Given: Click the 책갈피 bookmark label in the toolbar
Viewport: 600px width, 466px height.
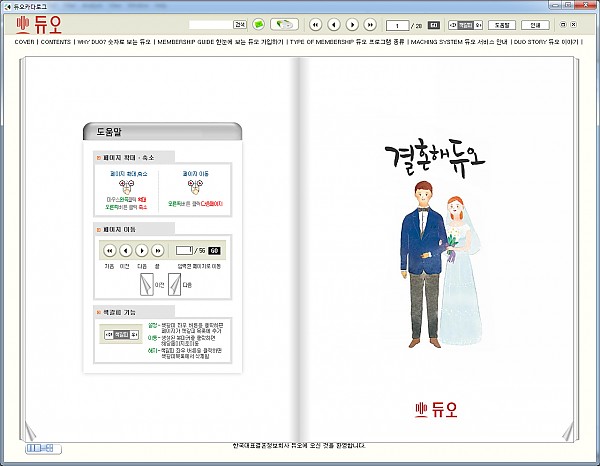Looking at the screenshot, I should click(x=466, y=25).
